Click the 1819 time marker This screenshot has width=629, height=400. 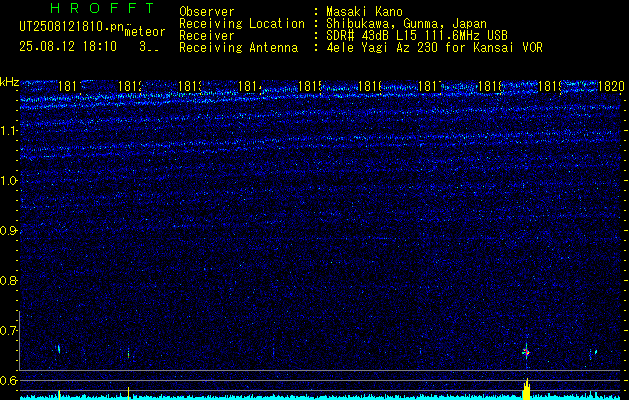551,86
